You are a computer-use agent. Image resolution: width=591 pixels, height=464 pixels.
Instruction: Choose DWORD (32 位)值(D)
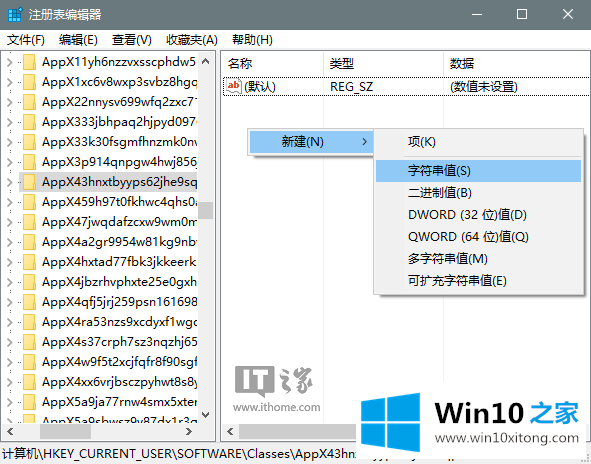pyautogui.click(x=478, y=214)
